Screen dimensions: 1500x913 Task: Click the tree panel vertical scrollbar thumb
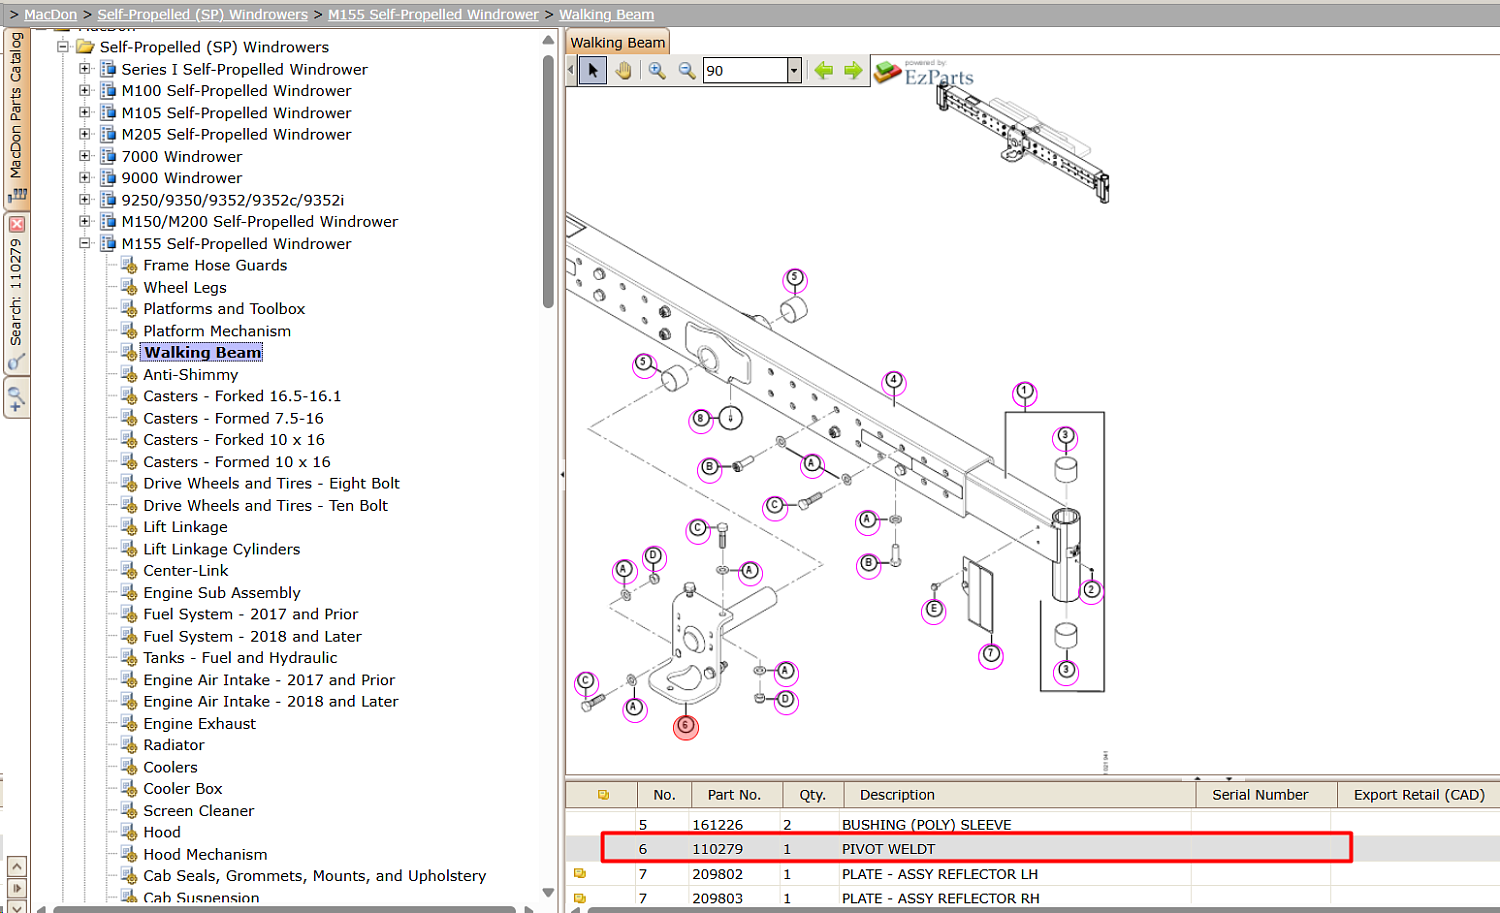pos(548,181)
